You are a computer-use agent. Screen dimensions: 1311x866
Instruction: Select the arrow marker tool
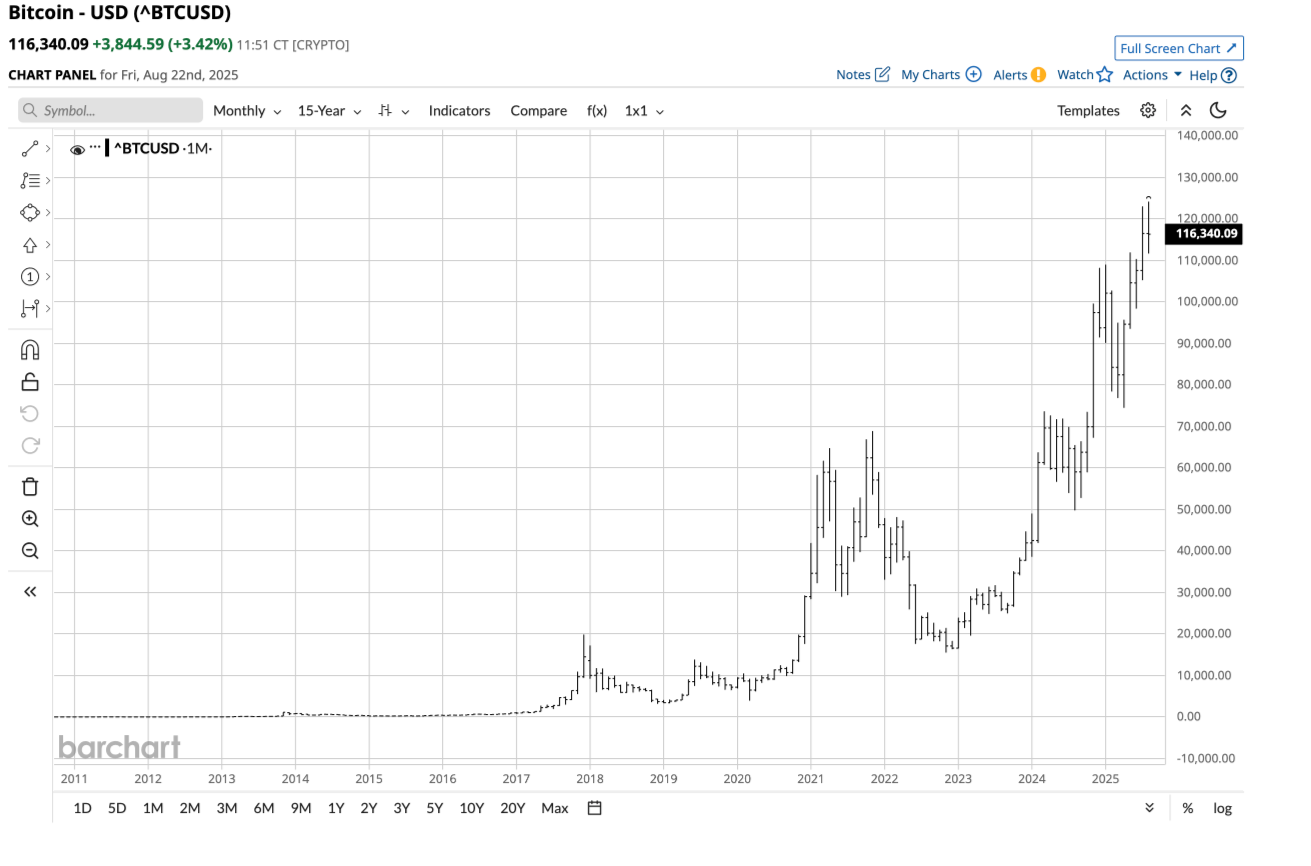coord(30,245)
